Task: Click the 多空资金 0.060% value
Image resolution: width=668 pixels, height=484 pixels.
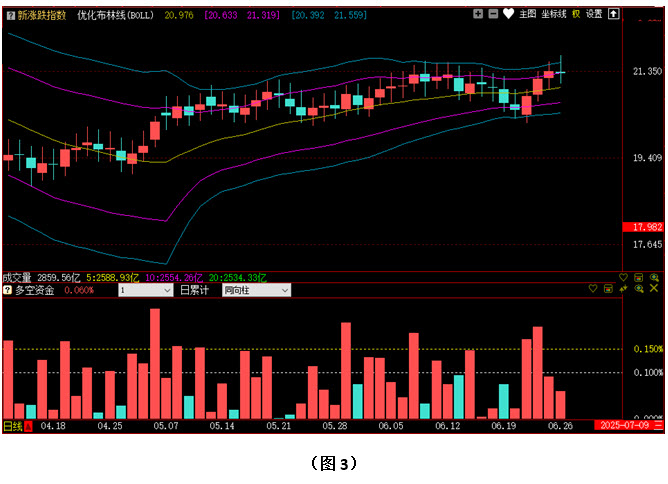Action: pyautogui.click(x=79, y=290)
